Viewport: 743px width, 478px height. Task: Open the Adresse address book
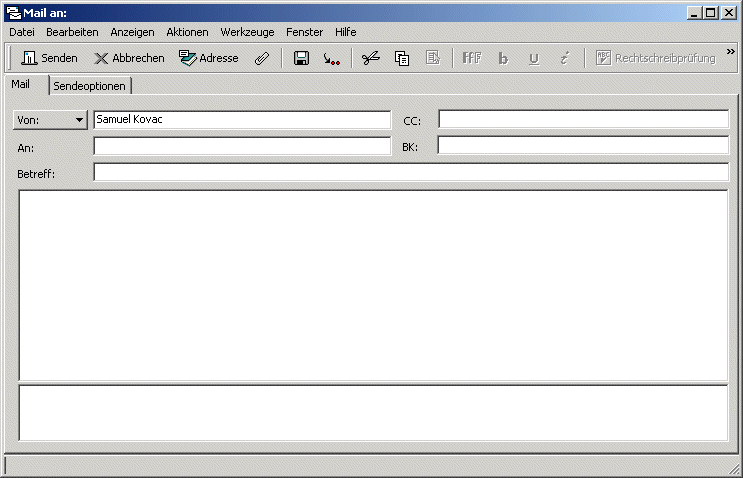tap(209, 58)
